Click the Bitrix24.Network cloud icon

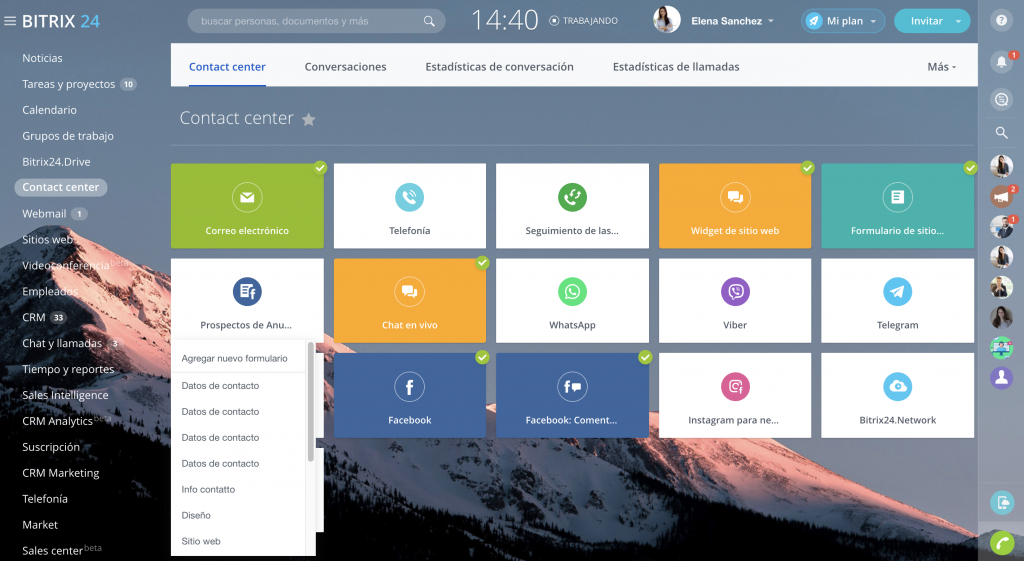(x=897, y=386)
